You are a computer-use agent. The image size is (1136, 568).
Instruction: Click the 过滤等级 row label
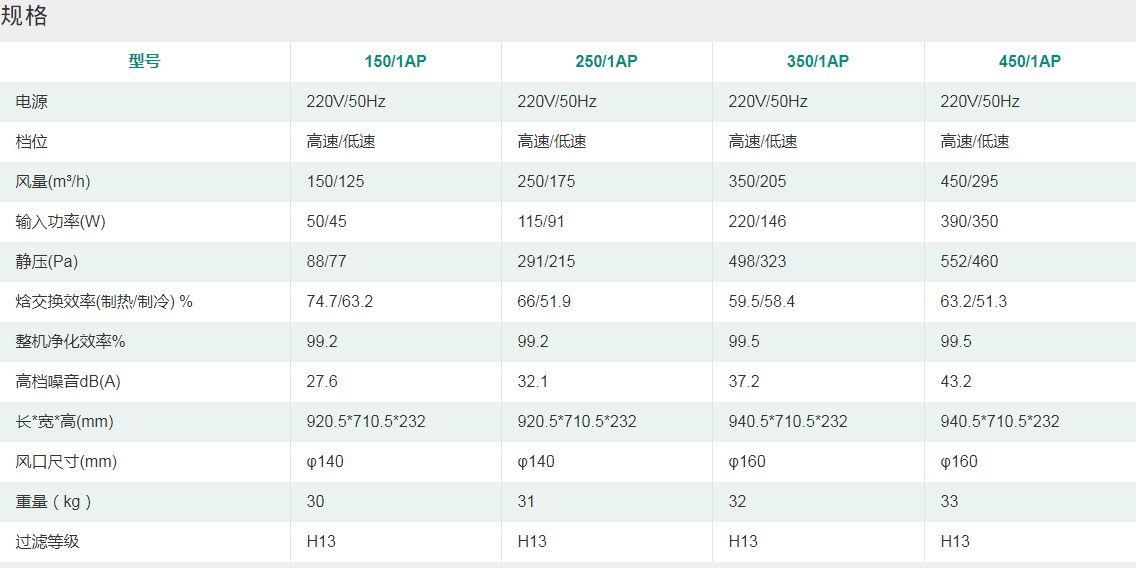(47, 541)
